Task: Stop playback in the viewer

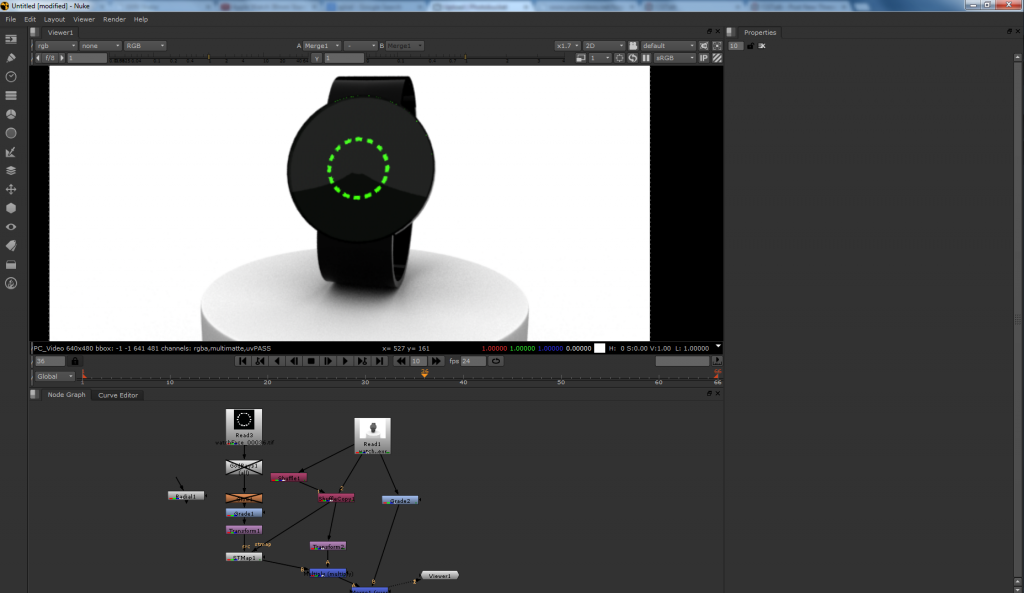Action: (x=311, y=361)
